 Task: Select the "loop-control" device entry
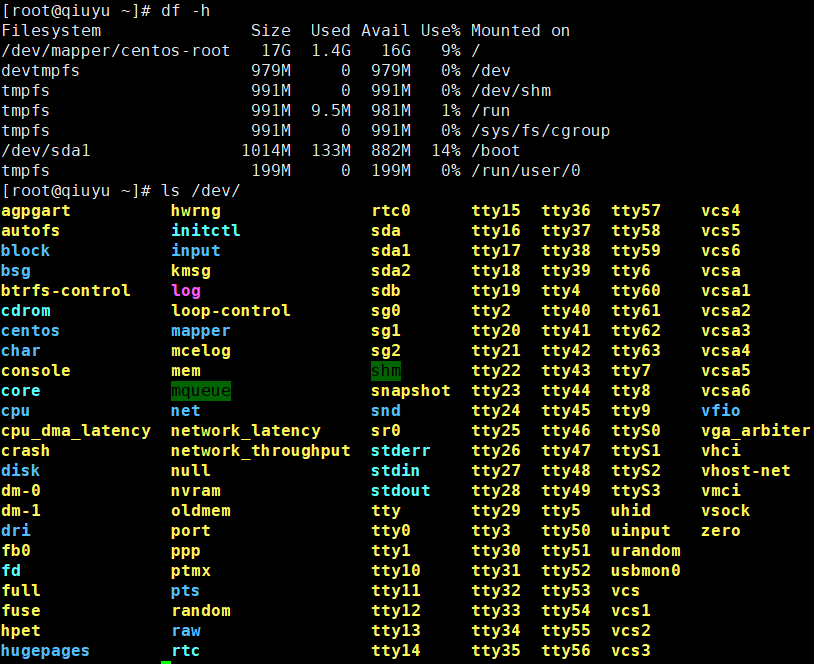click(230, 310)
